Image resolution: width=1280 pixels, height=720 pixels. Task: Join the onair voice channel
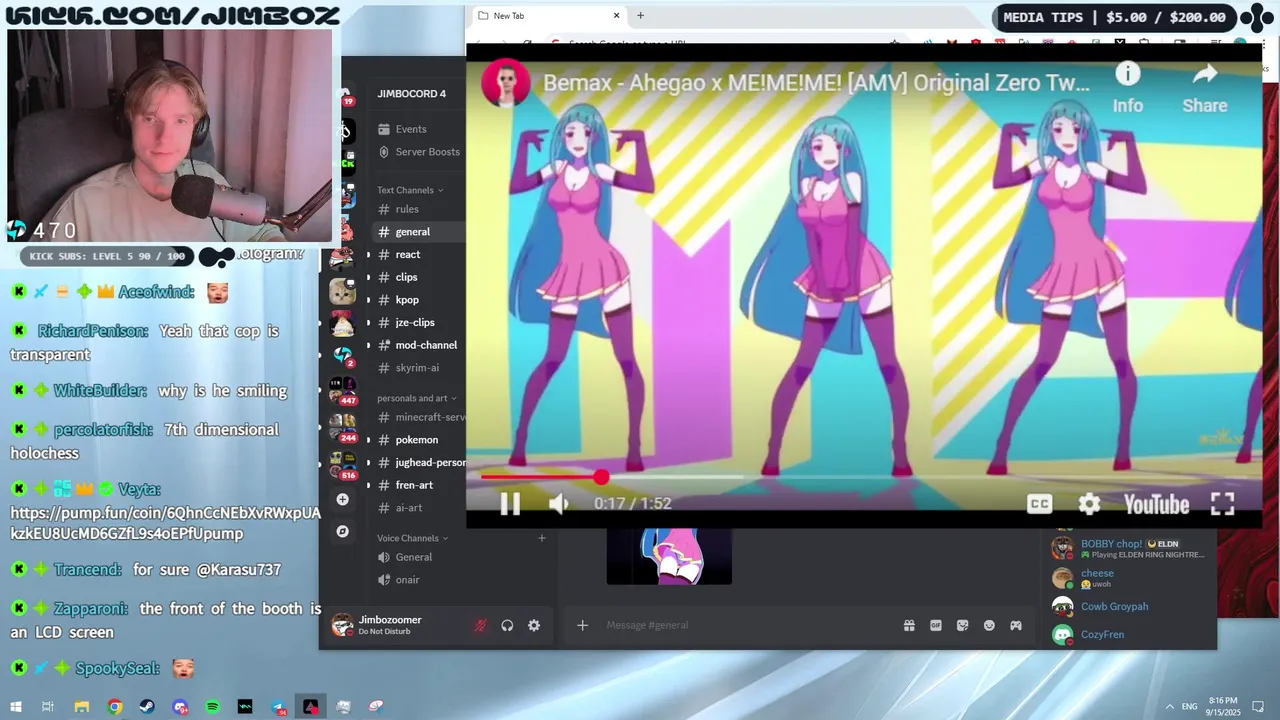pyautogui.click(x=407, y=580)
